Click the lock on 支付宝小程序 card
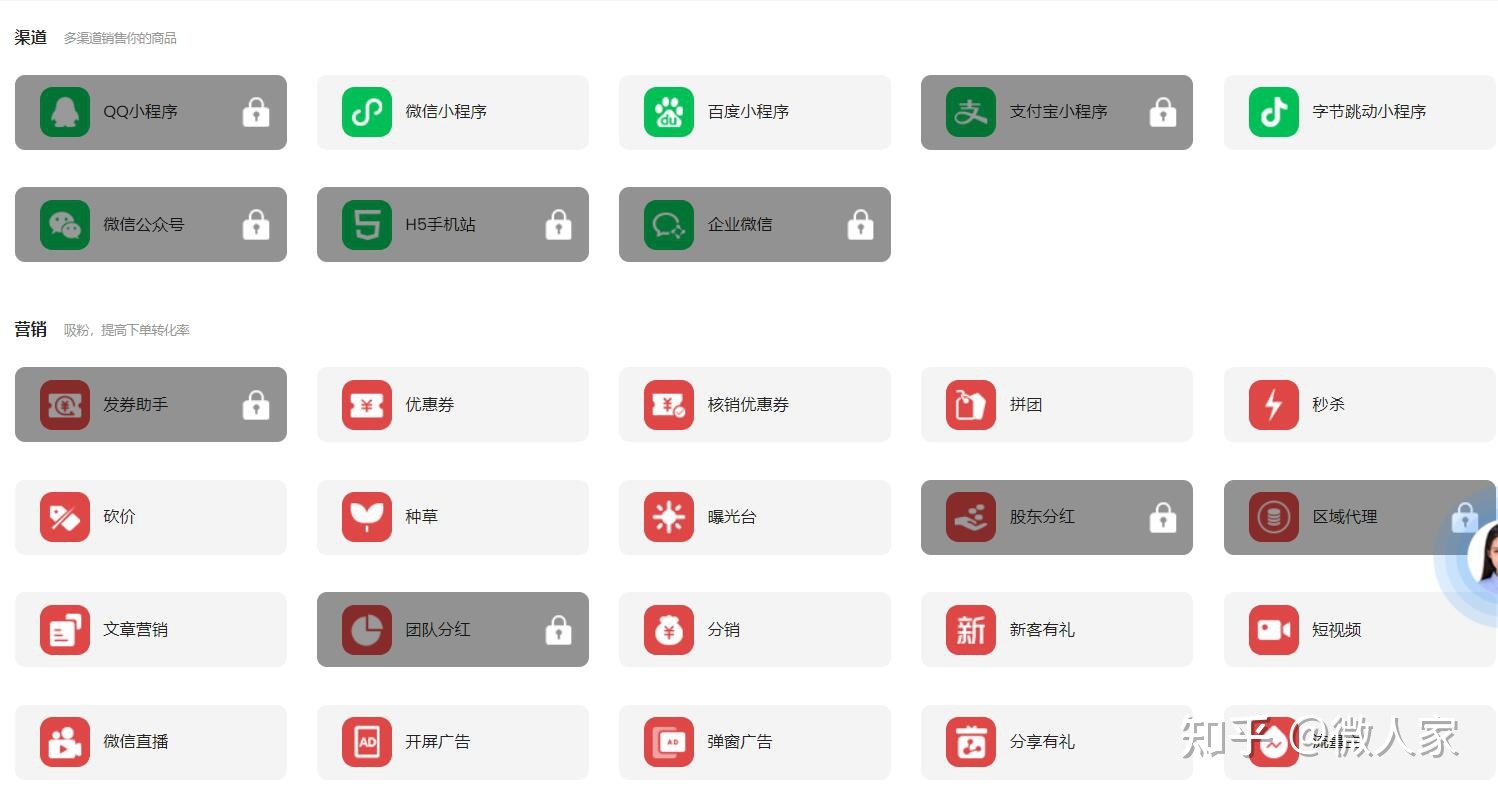 pos(1163,112)
